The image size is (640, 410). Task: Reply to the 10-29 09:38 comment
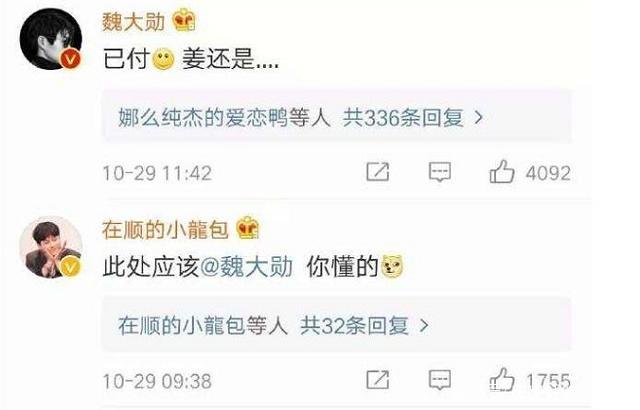pos(440,380)
